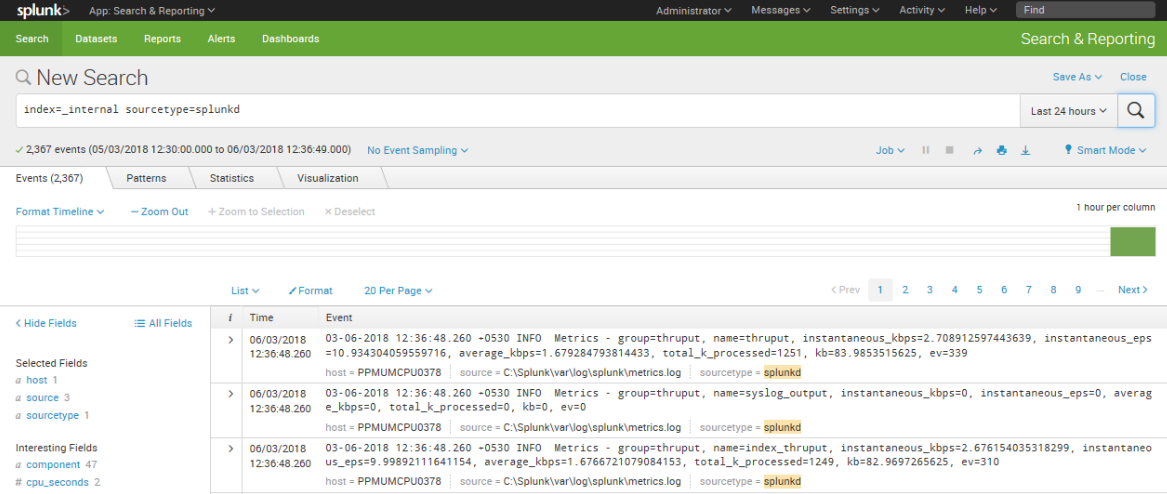Click the search query input box
The height and width of the screenshot is (494, 1167).
517,110
